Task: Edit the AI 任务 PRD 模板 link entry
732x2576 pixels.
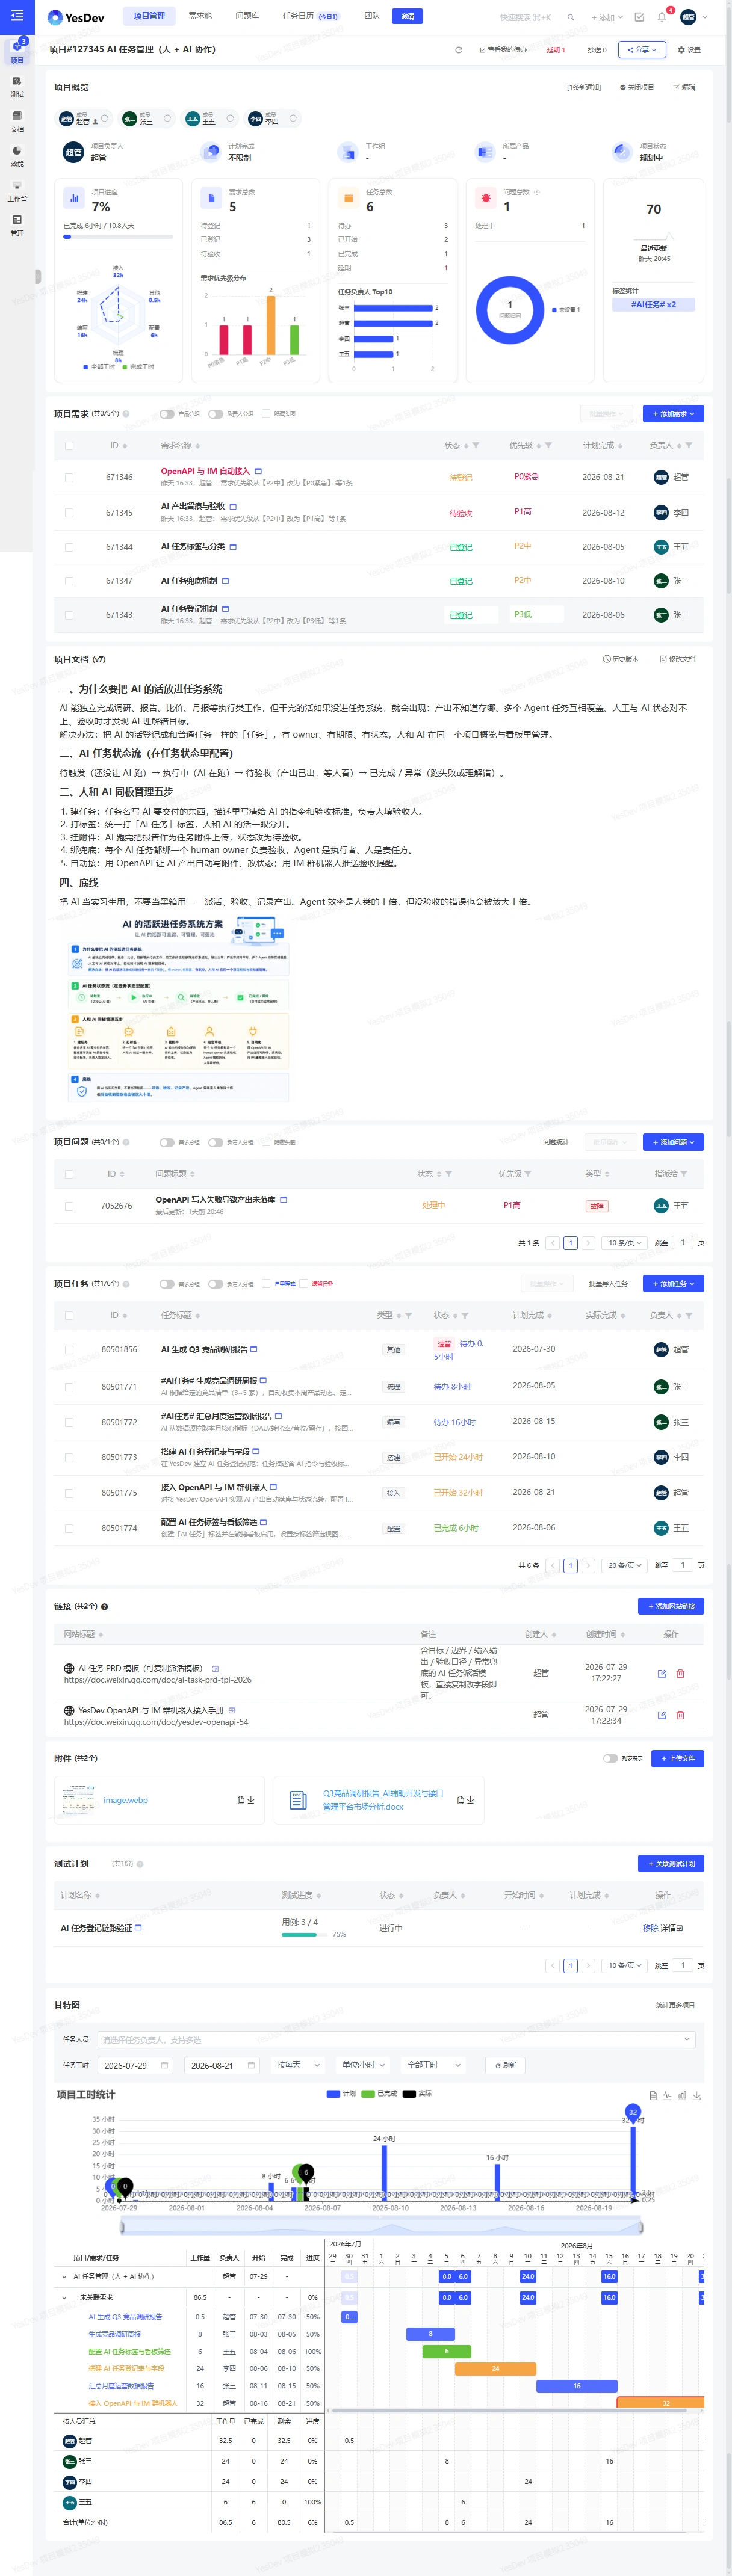Action: (x=662, y=1673)
